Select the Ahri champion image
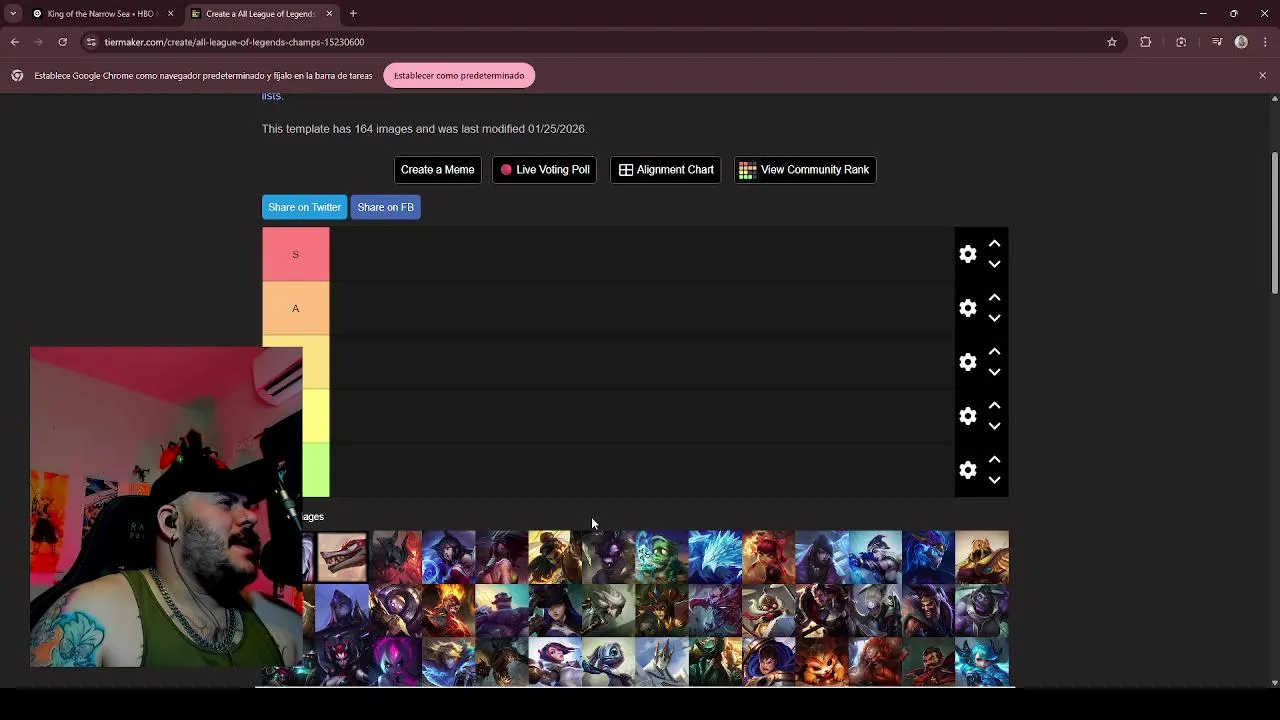This screenshot has height=720, width=1280. point(448,557)
